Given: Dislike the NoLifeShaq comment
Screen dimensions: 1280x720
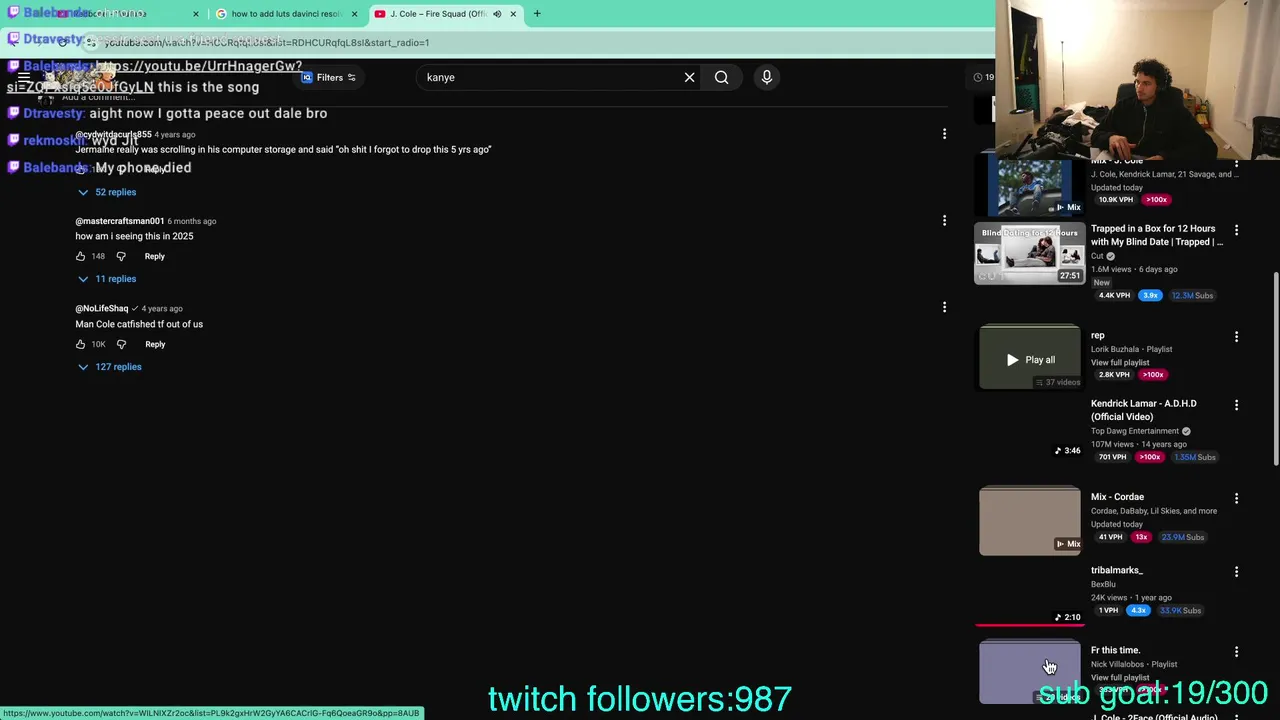Looking at the screenshot, I should coord(121,344).
